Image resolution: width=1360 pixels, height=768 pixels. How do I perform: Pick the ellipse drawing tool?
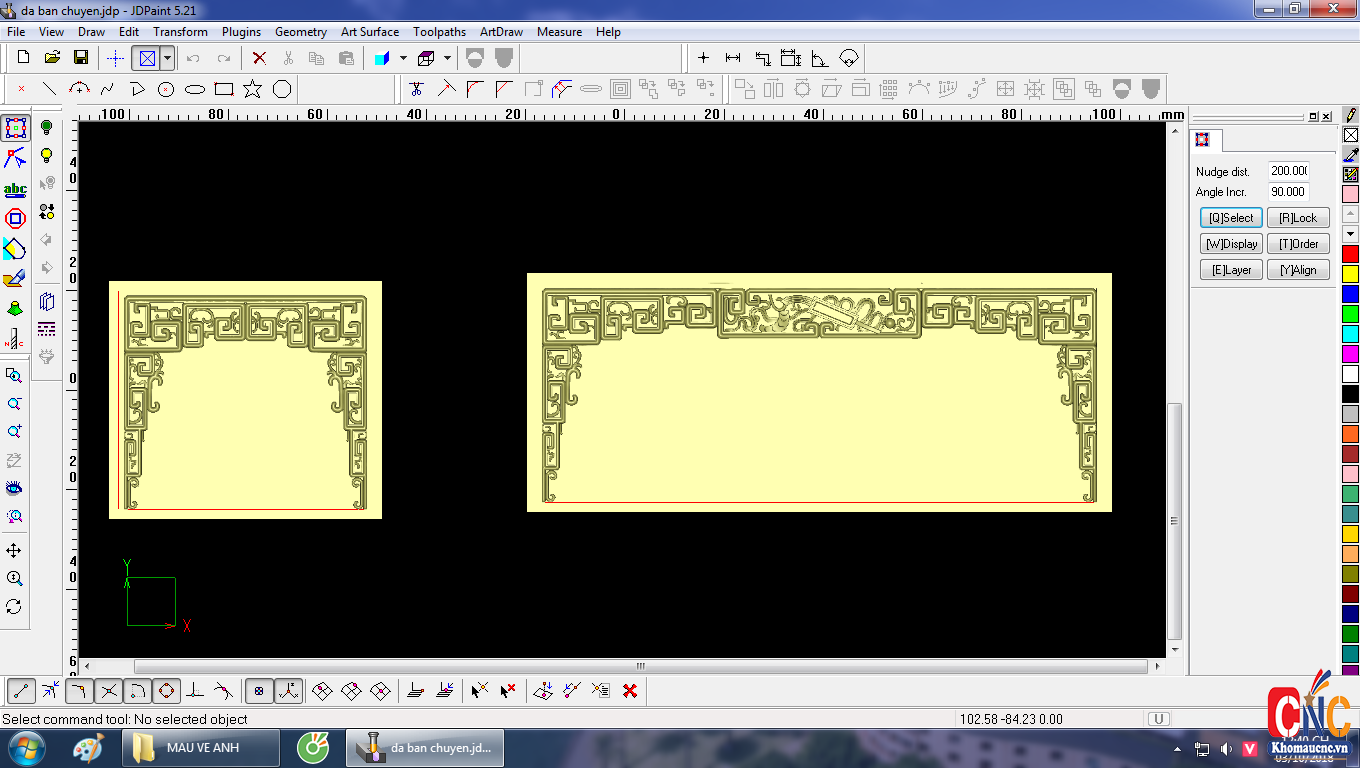pyautogui.click(x=195, y=89)
